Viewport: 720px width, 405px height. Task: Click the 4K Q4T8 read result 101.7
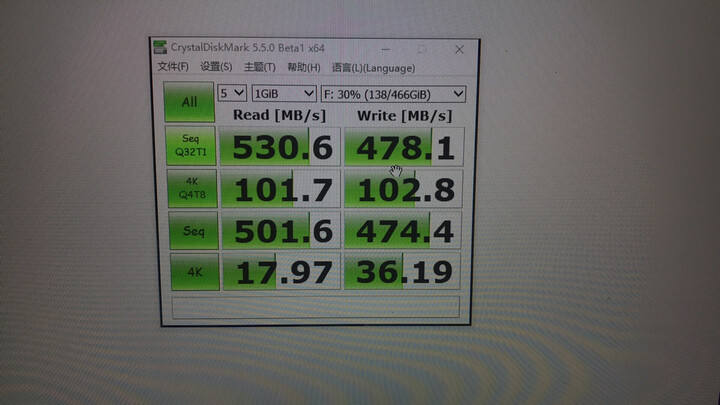[281, 189]
